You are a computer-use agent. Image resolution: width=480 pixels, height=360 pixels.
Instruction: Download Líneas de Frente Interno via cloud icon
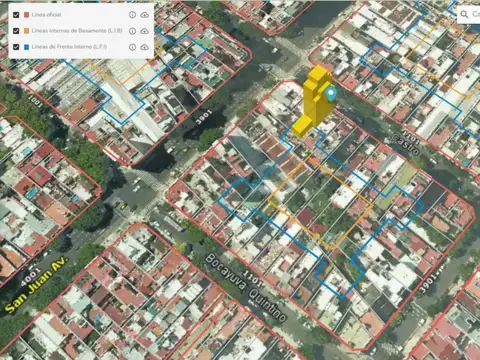pyautogui.click(x=144, y=47)
